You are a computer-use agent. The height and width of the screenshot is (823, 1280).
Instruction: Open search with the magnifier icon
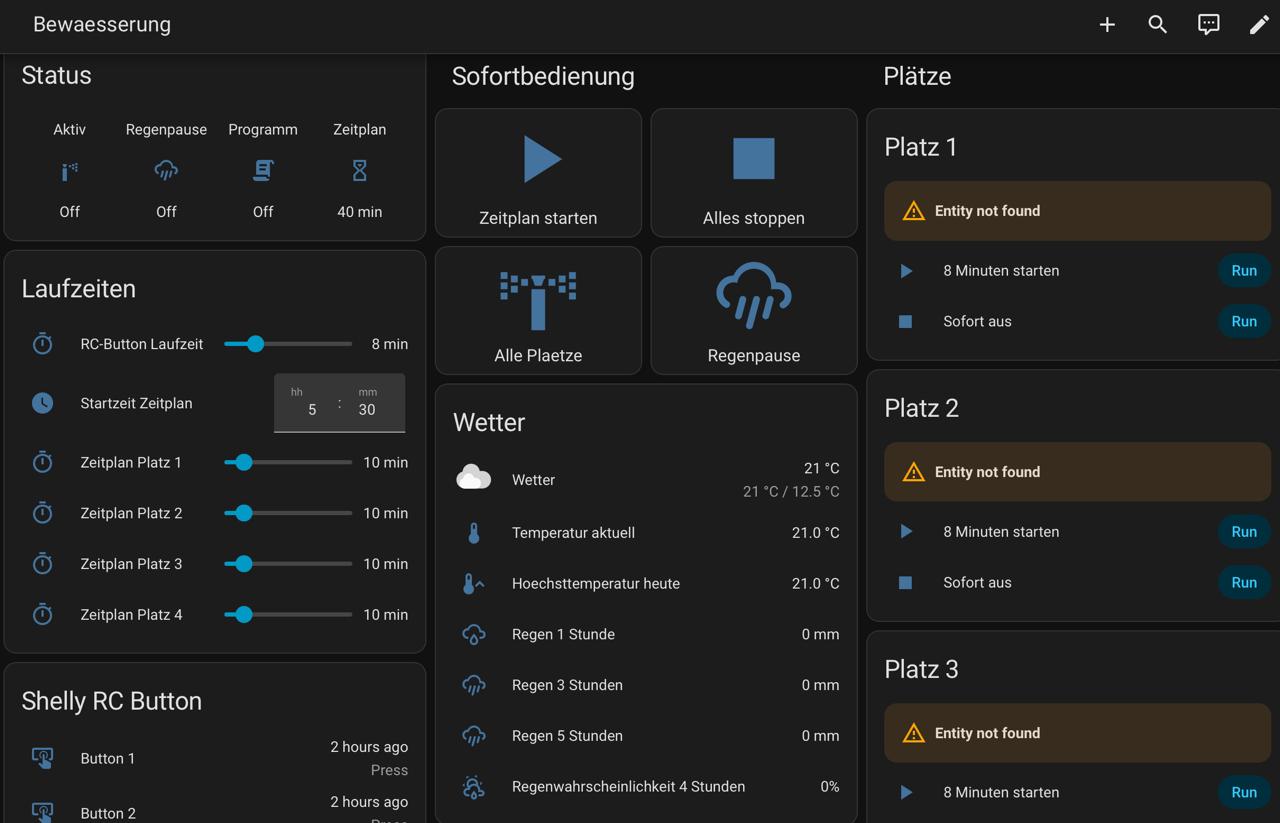click(x=1158, y=25)
